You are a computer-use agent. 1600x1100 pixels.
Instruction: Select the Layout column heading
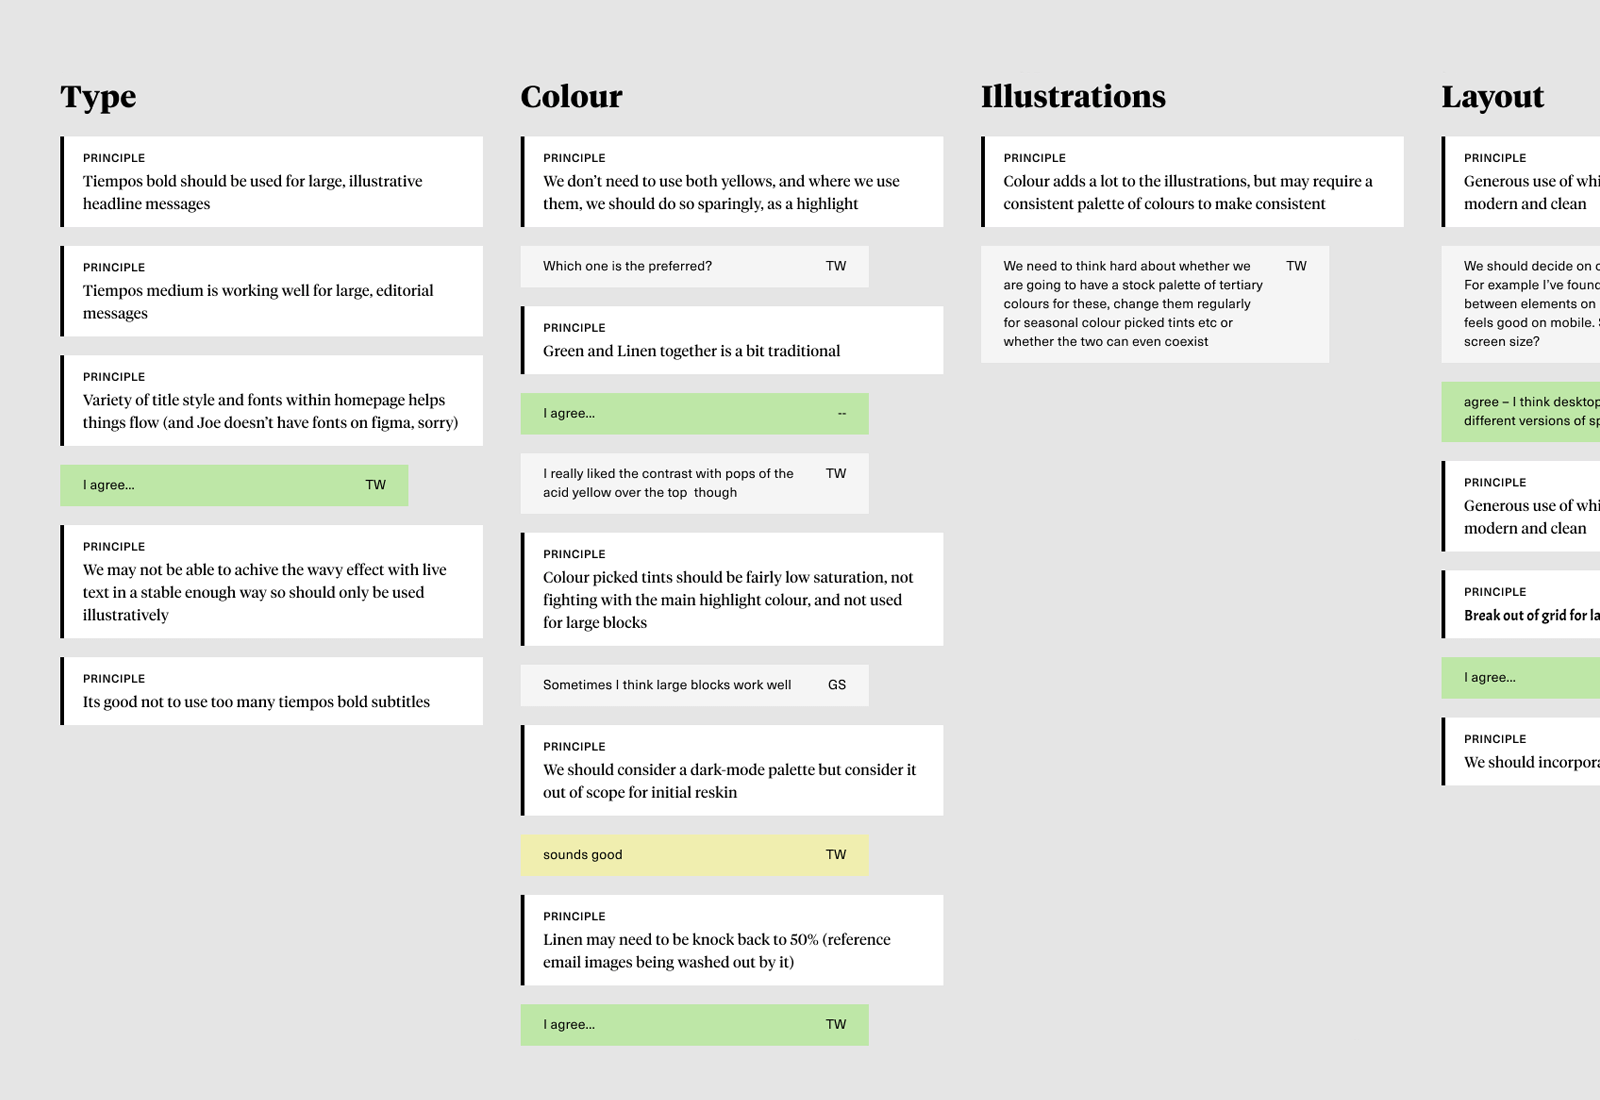pyautogui.click(x=1492, y=96)
